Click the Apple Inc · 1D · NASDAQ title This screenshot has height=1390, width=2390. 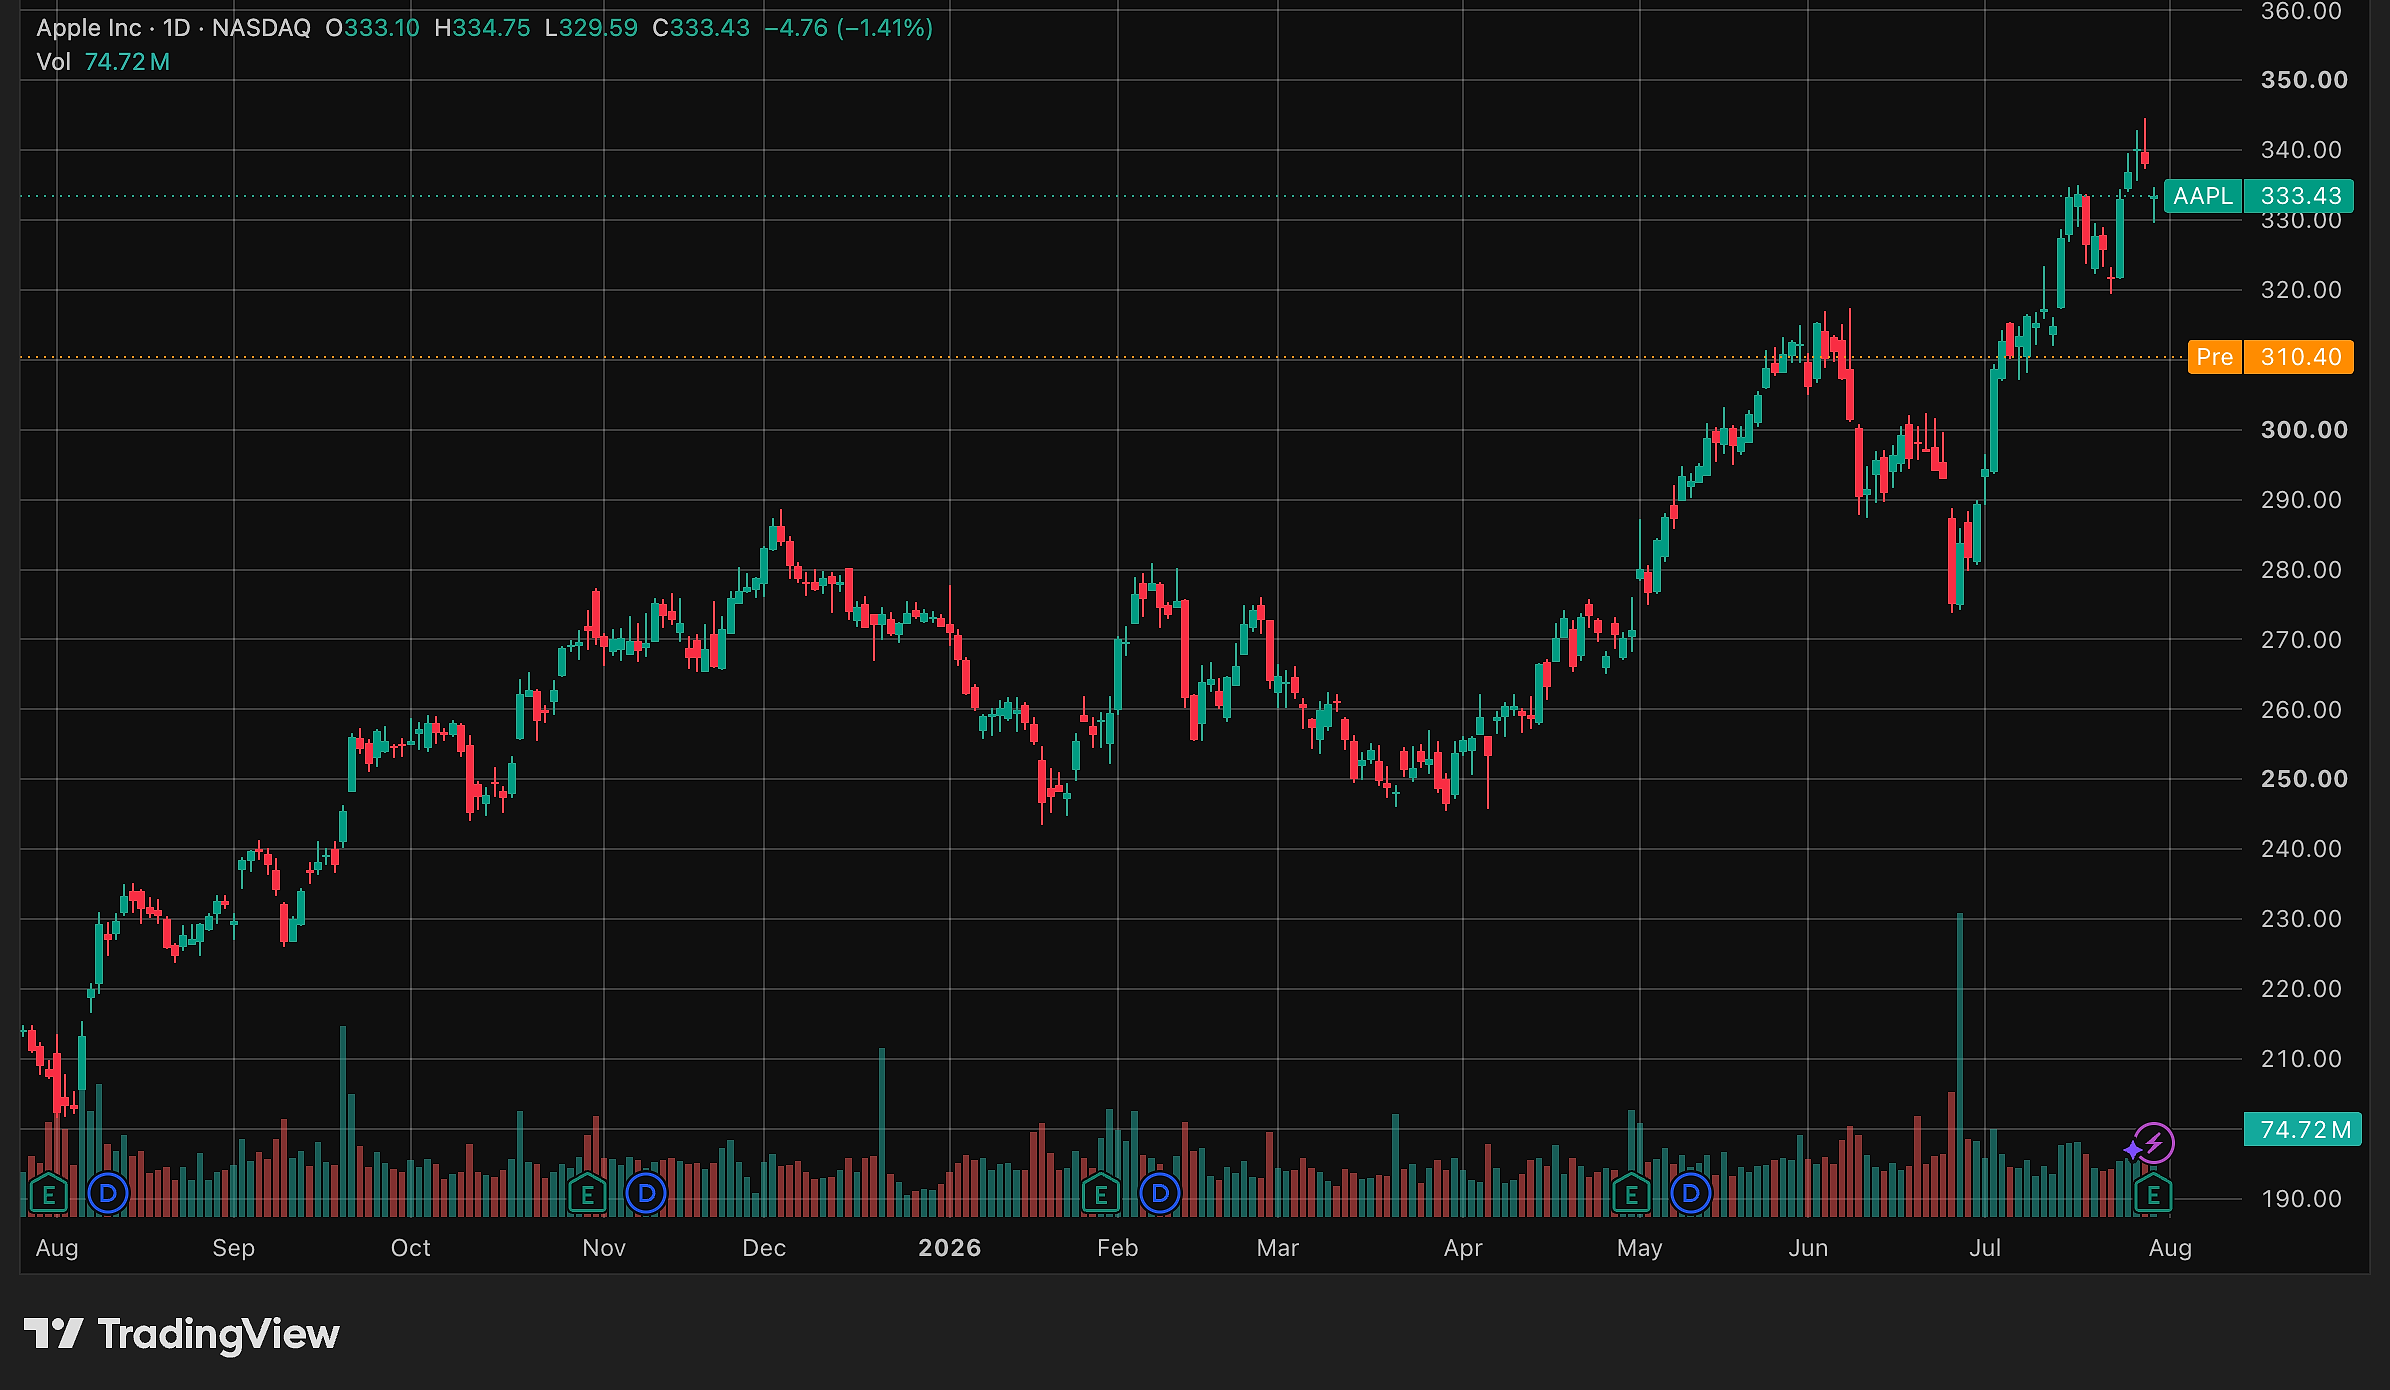tap(173, 28)
